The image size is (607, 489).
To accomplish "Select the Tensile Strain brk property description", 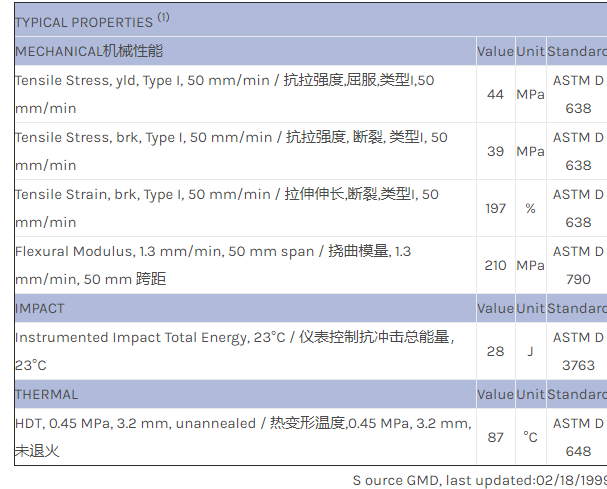I will click(x=226, y=208).
